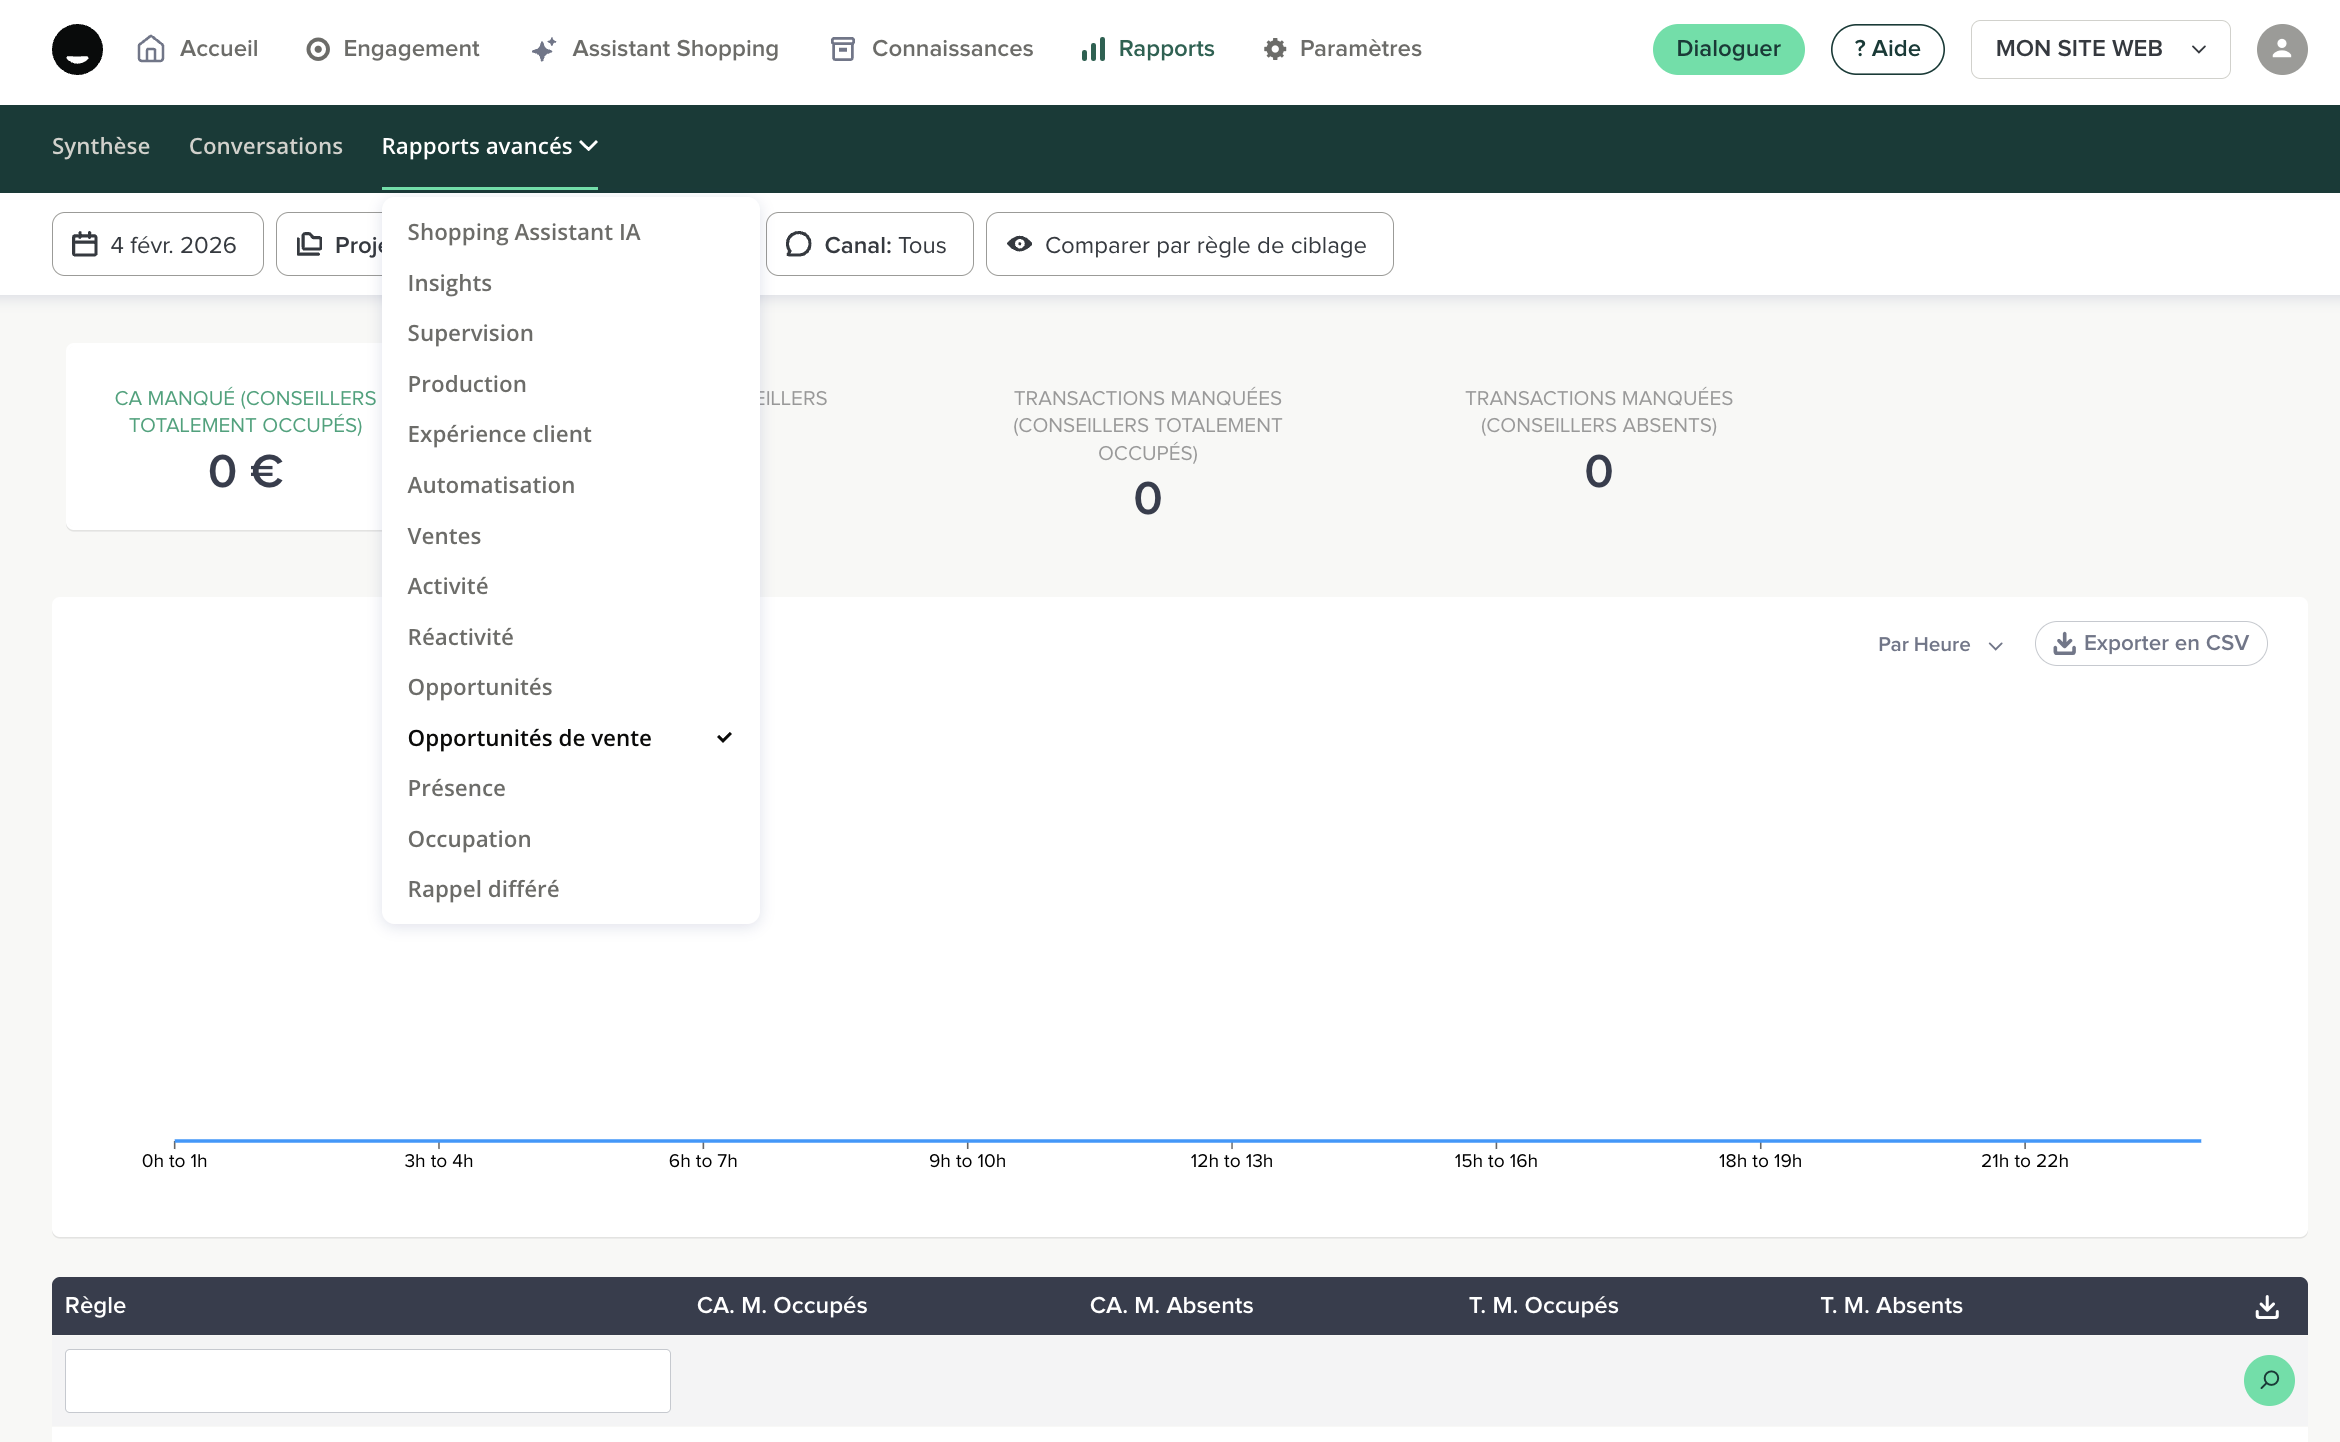Focus the Règle filter input field
Image resolution: width=2340 pixels, height=1442 pixels.
tap(367, 1380)
